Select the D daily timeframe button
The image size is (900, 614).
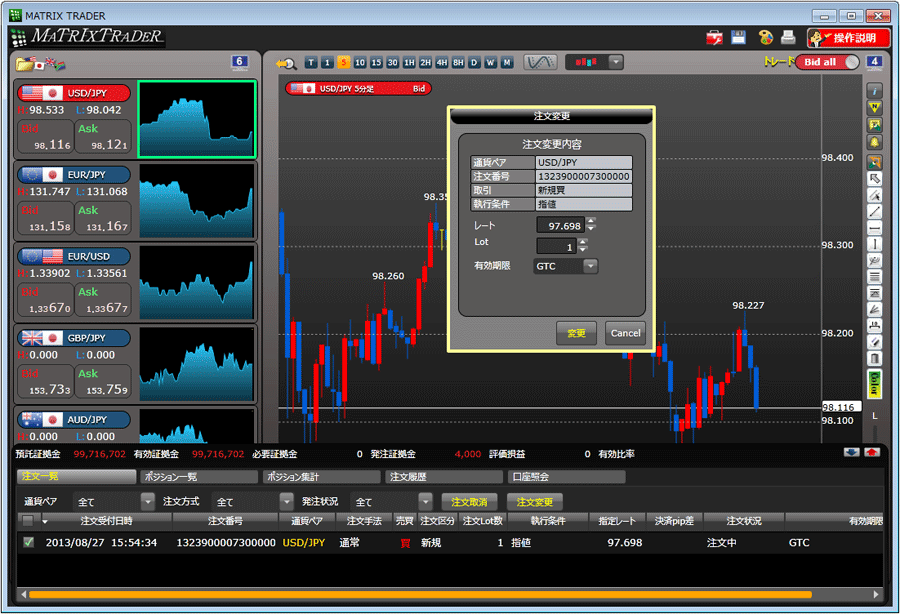click(474, 63)
